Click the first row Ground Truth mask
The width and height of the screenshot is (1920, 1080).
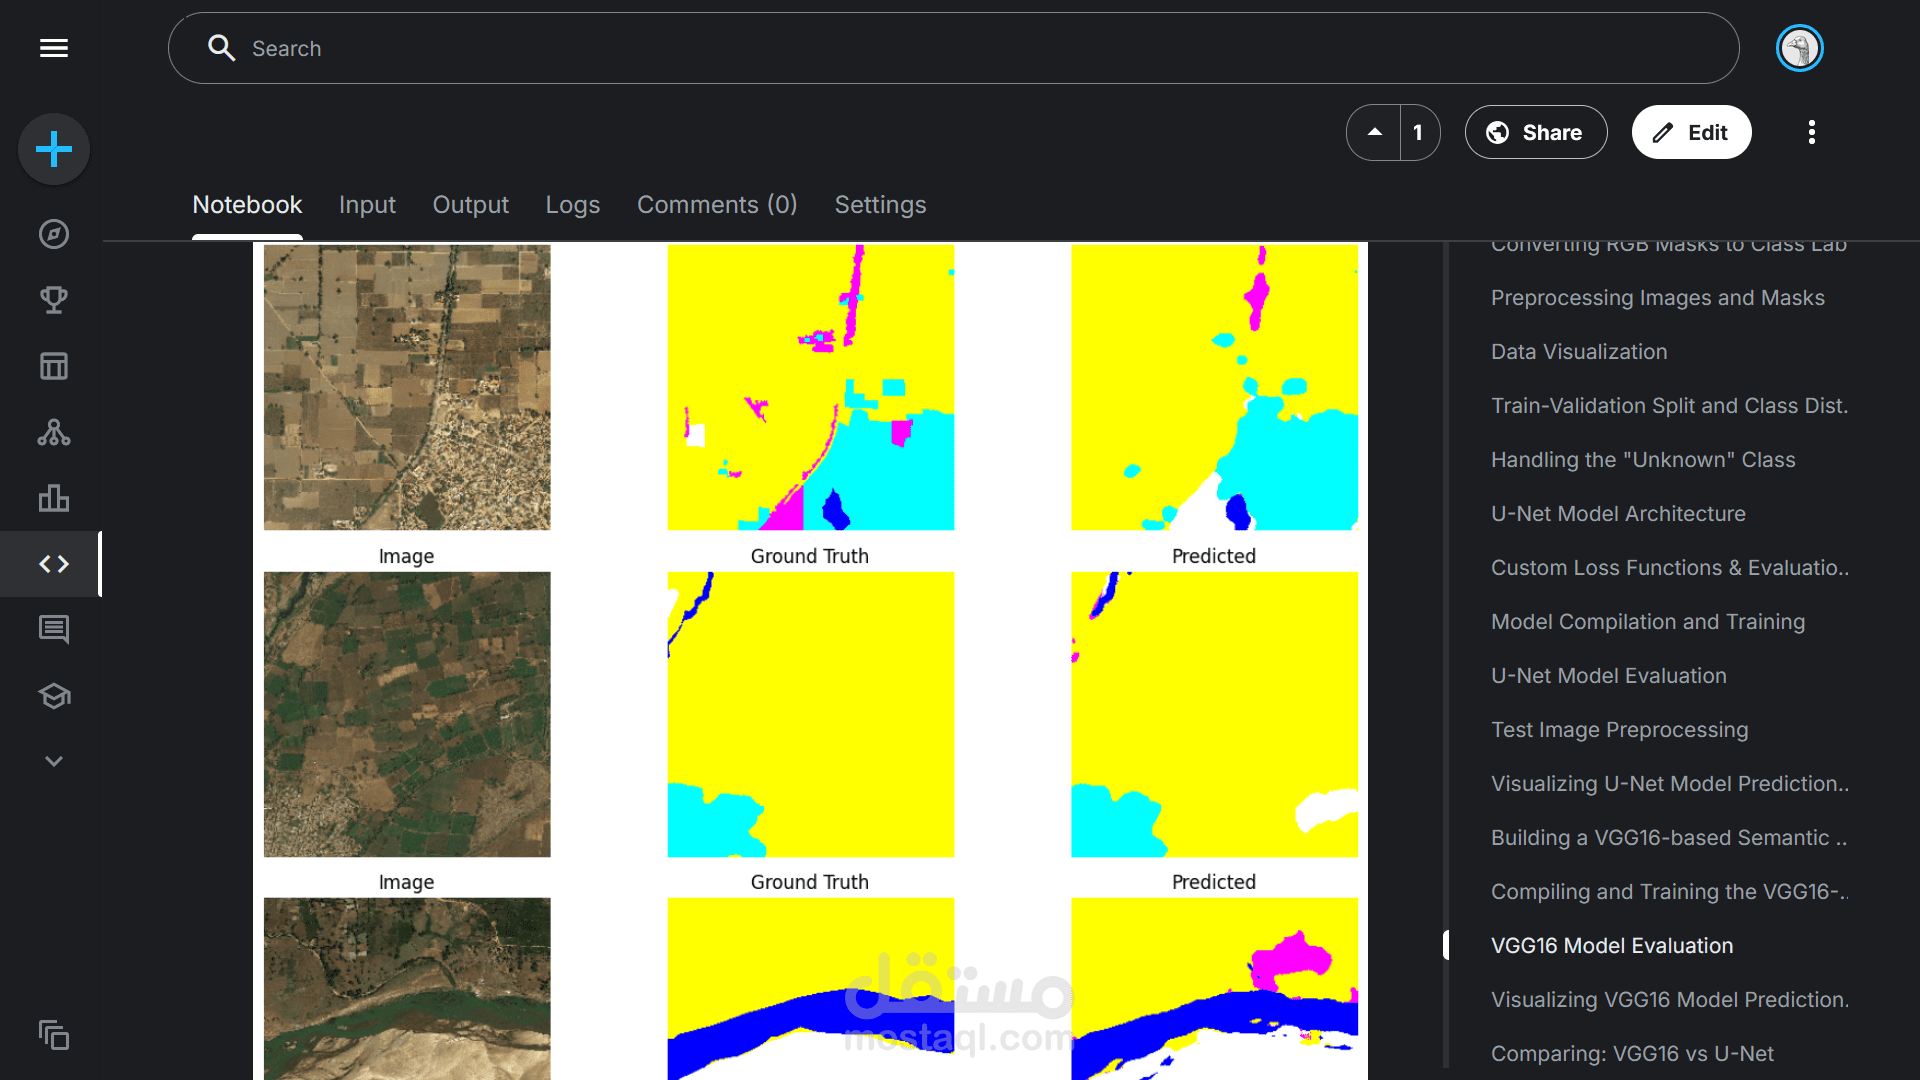[811, 387]
